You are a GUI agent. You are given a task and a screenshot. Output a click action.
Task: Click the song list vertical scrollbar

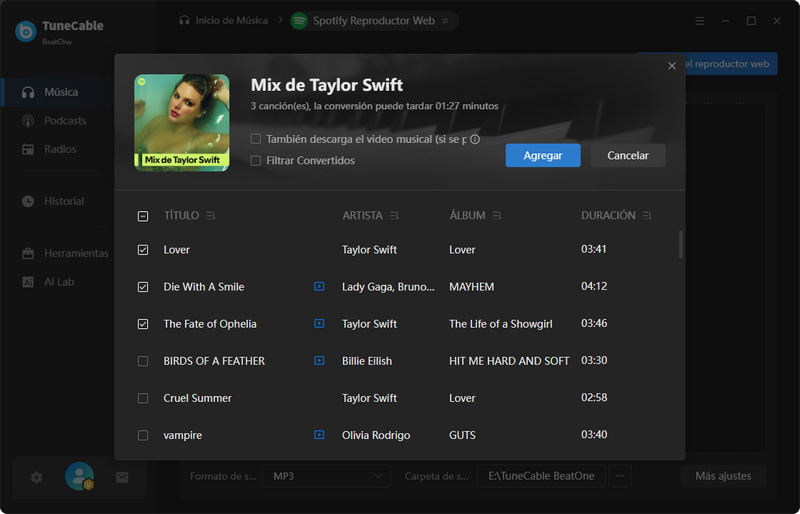pos(681,244)
